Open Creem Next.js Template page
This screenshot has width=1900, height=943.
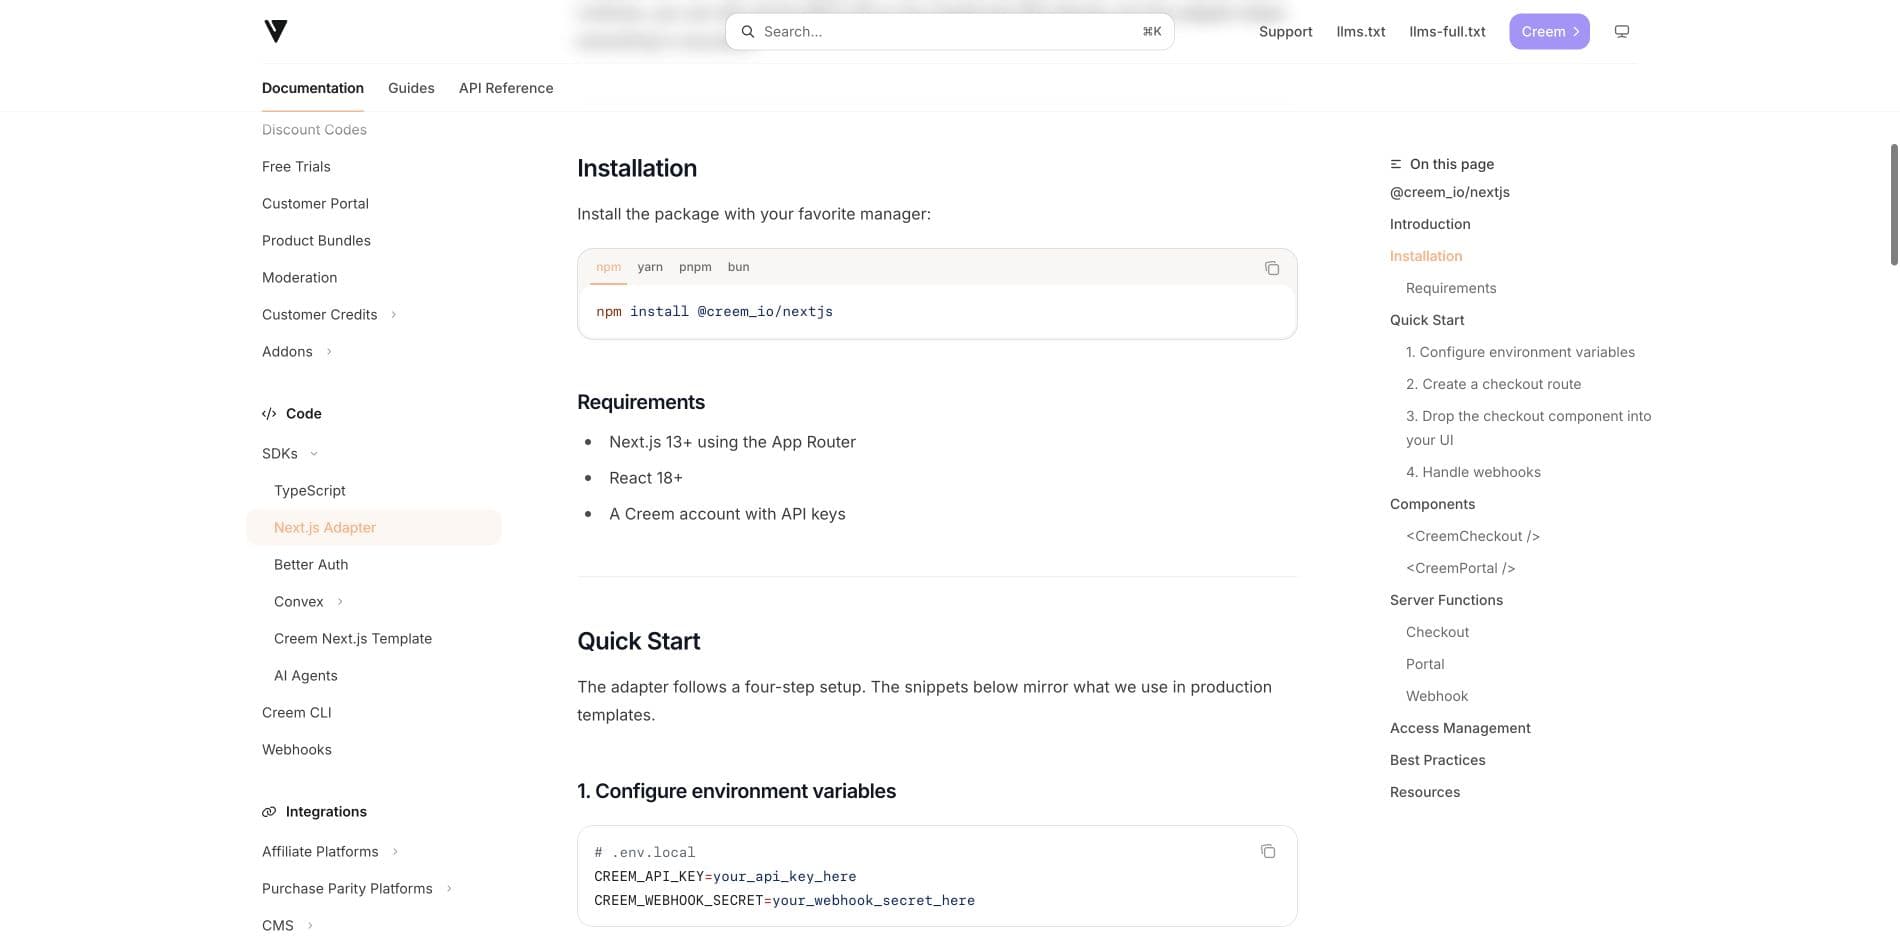tap(353, 639)
